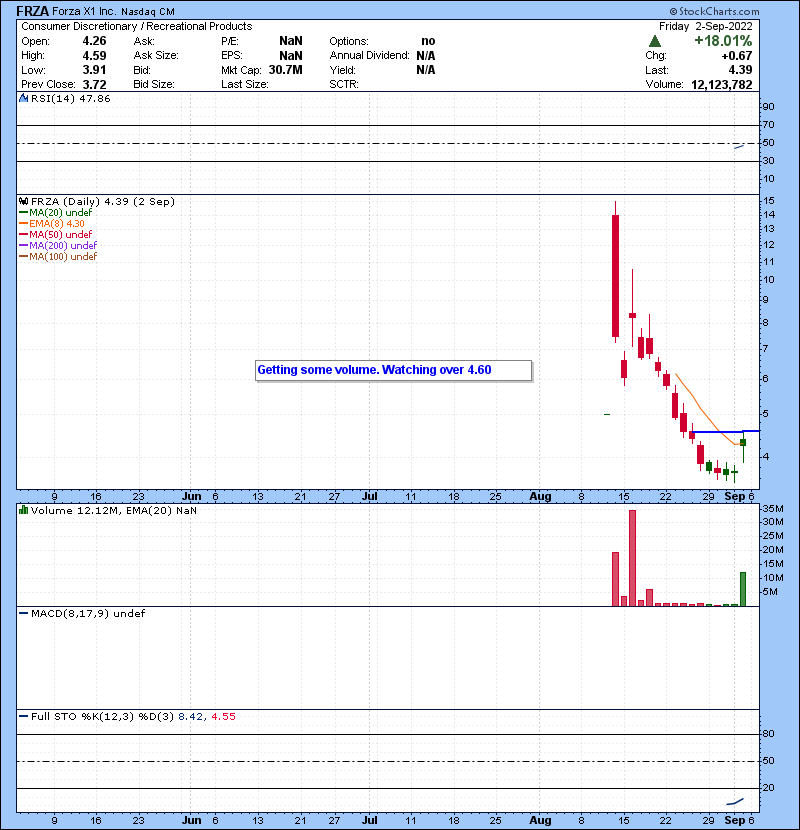
Task: Click the blue dash before Full STO
Action: coord(23,717)
